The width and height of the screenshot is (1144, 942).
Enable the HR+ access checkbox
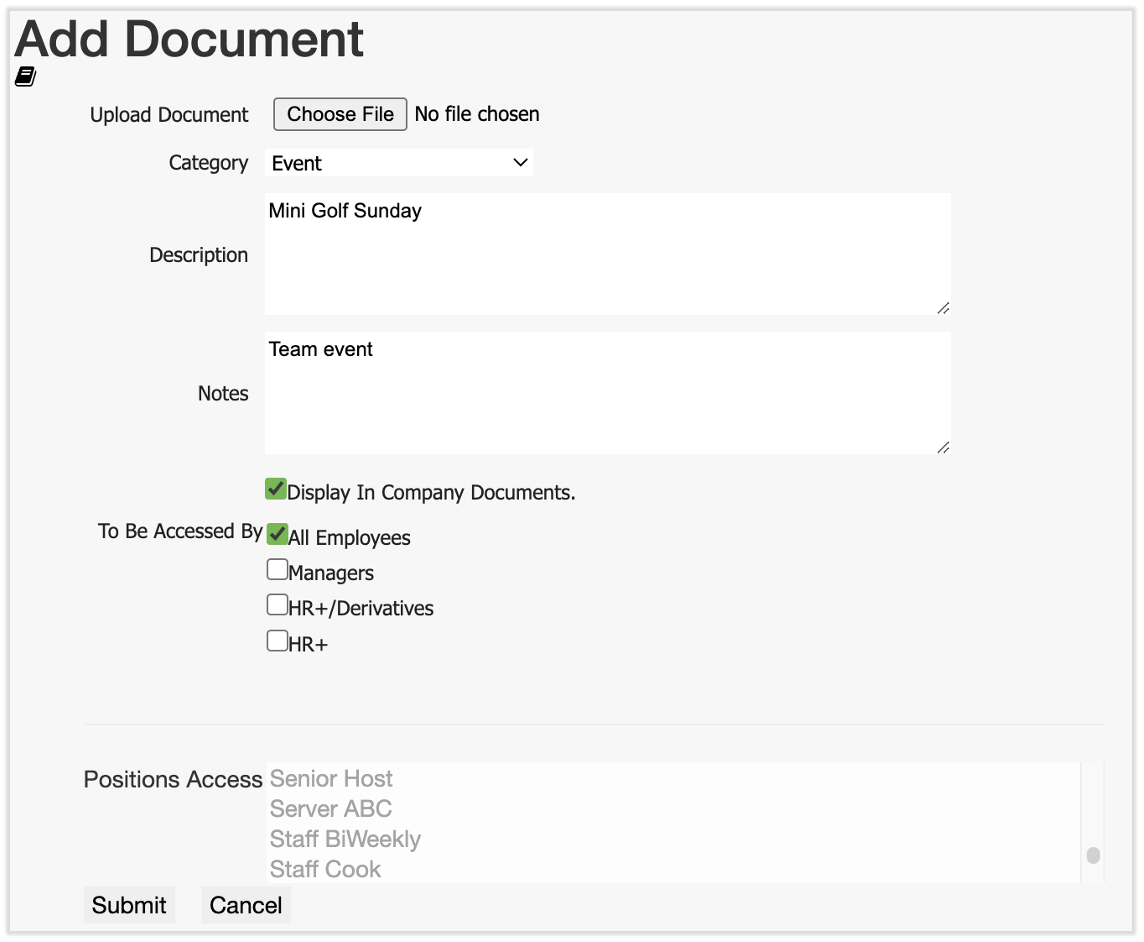[x=277, y=639]
